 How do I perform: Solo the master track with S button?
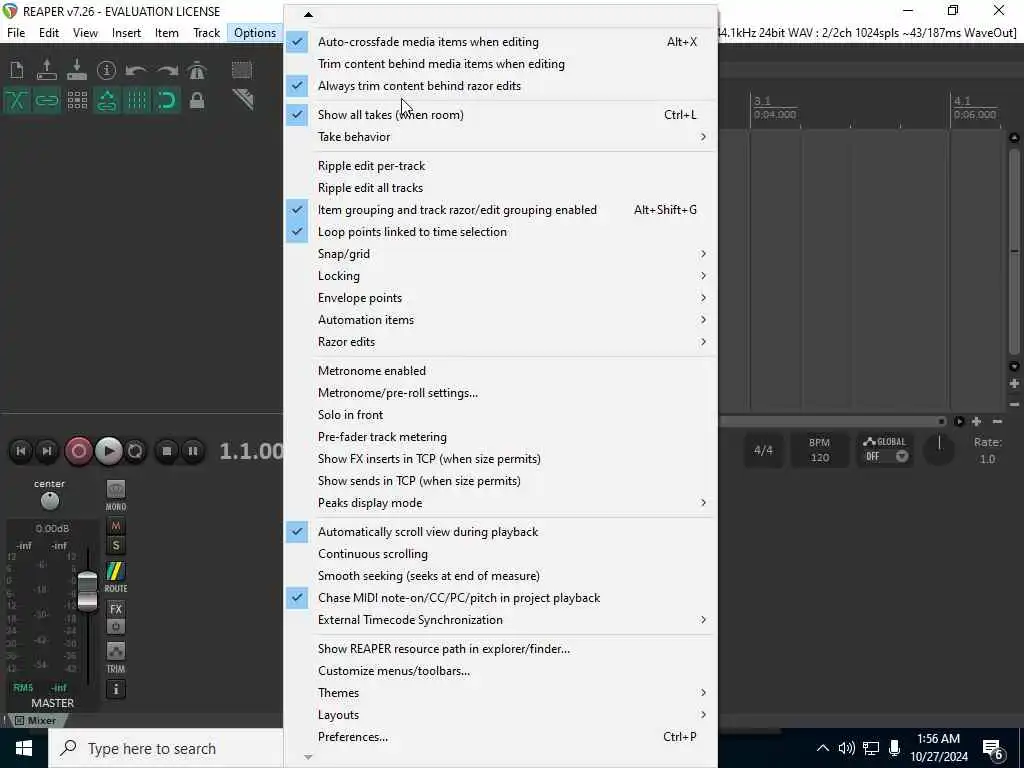coord(116,545)
